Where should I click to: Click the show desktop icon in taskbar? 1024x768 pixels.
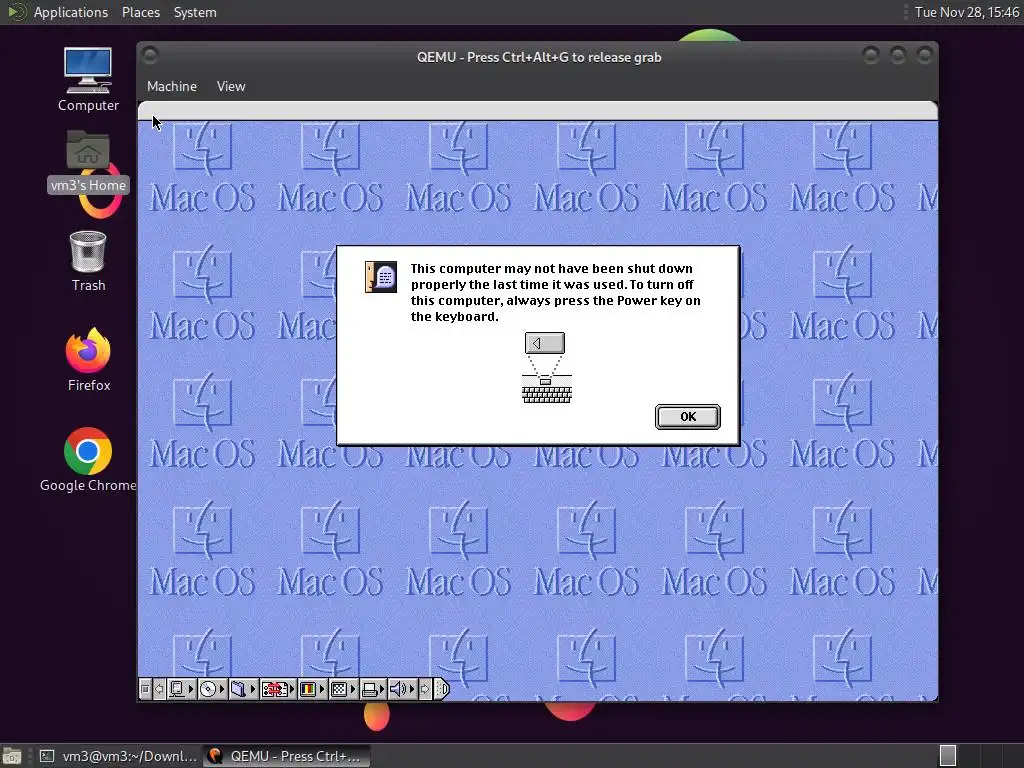[12, 756]
